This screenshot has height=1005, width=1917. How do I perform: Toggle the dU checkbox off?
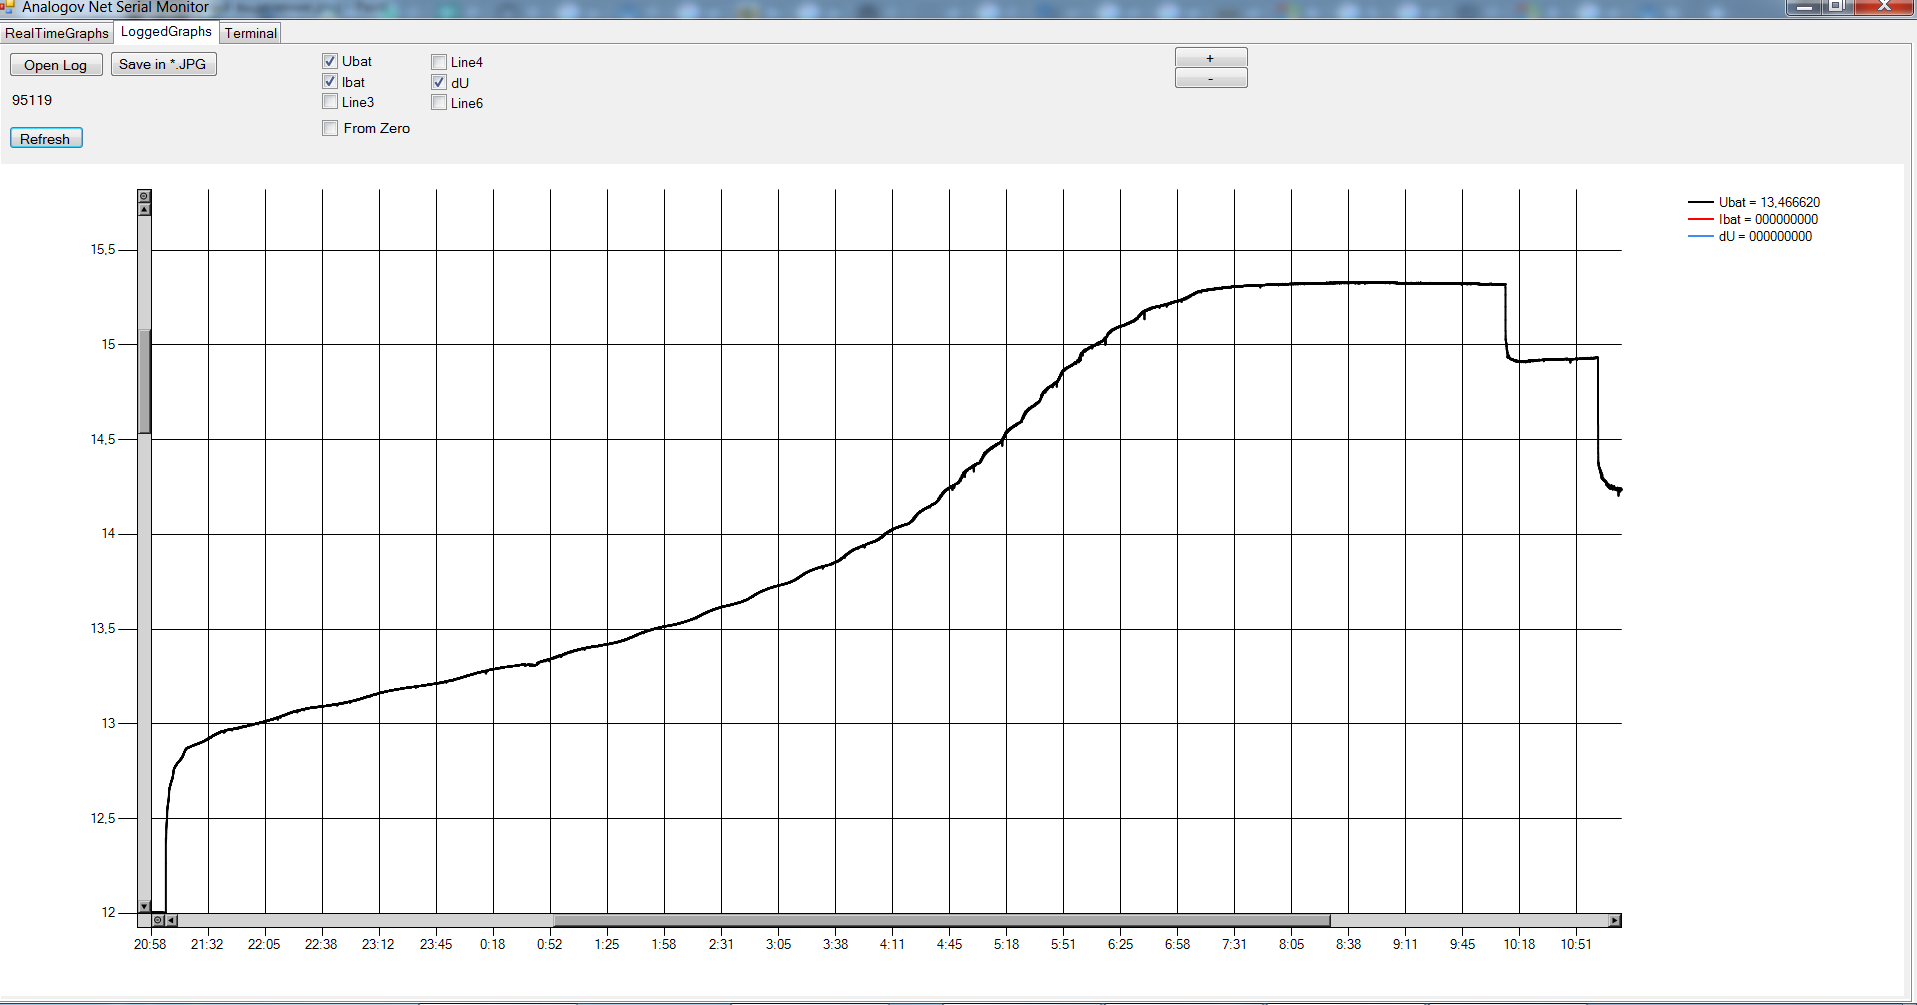pos(439,83)
